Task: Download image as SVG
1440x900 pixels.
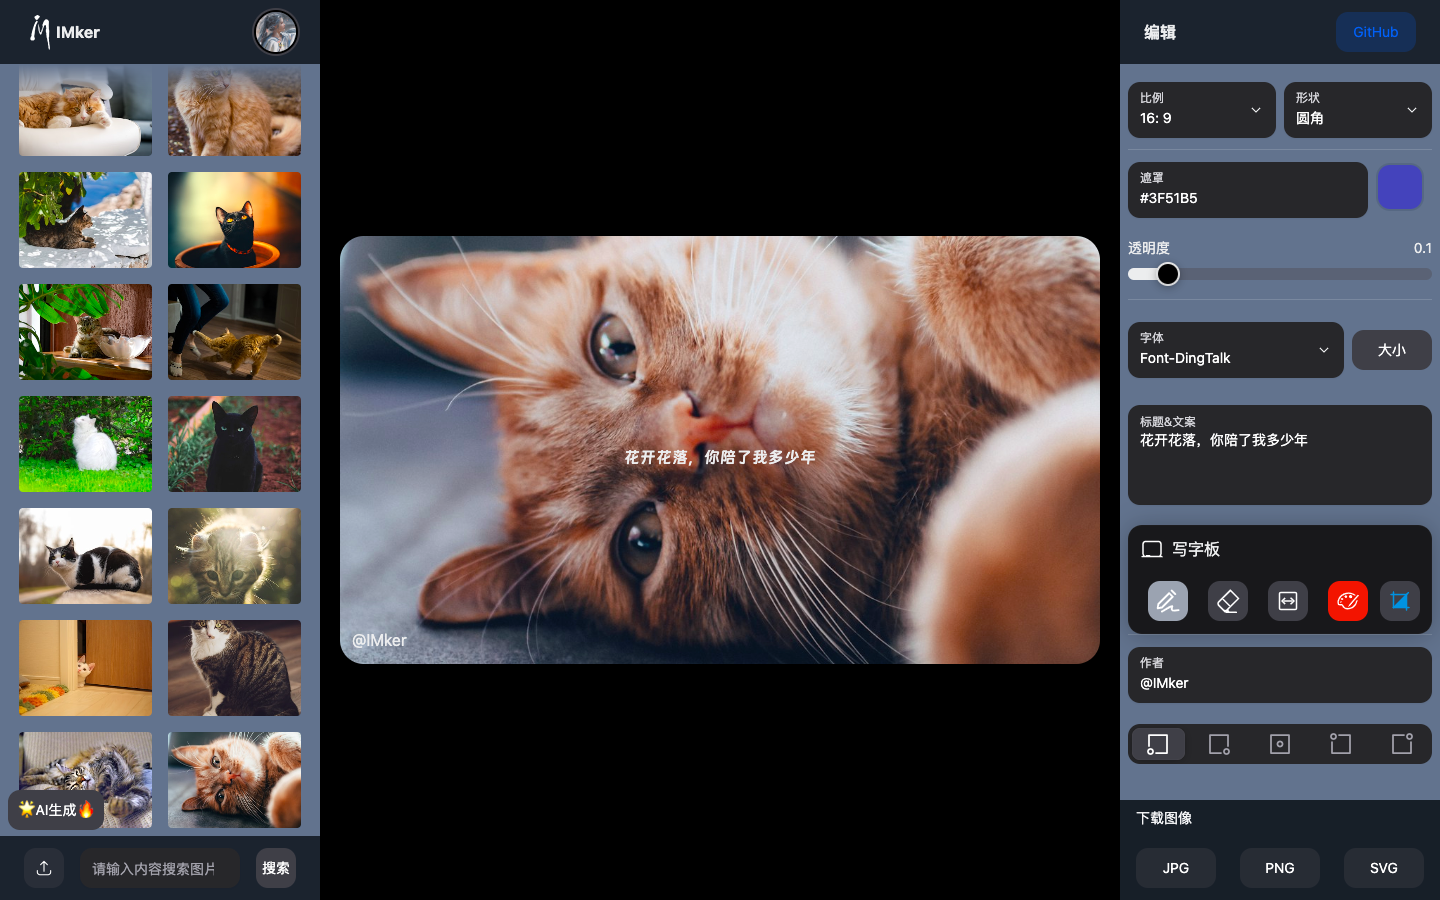Action: [x=1384, y=868]
